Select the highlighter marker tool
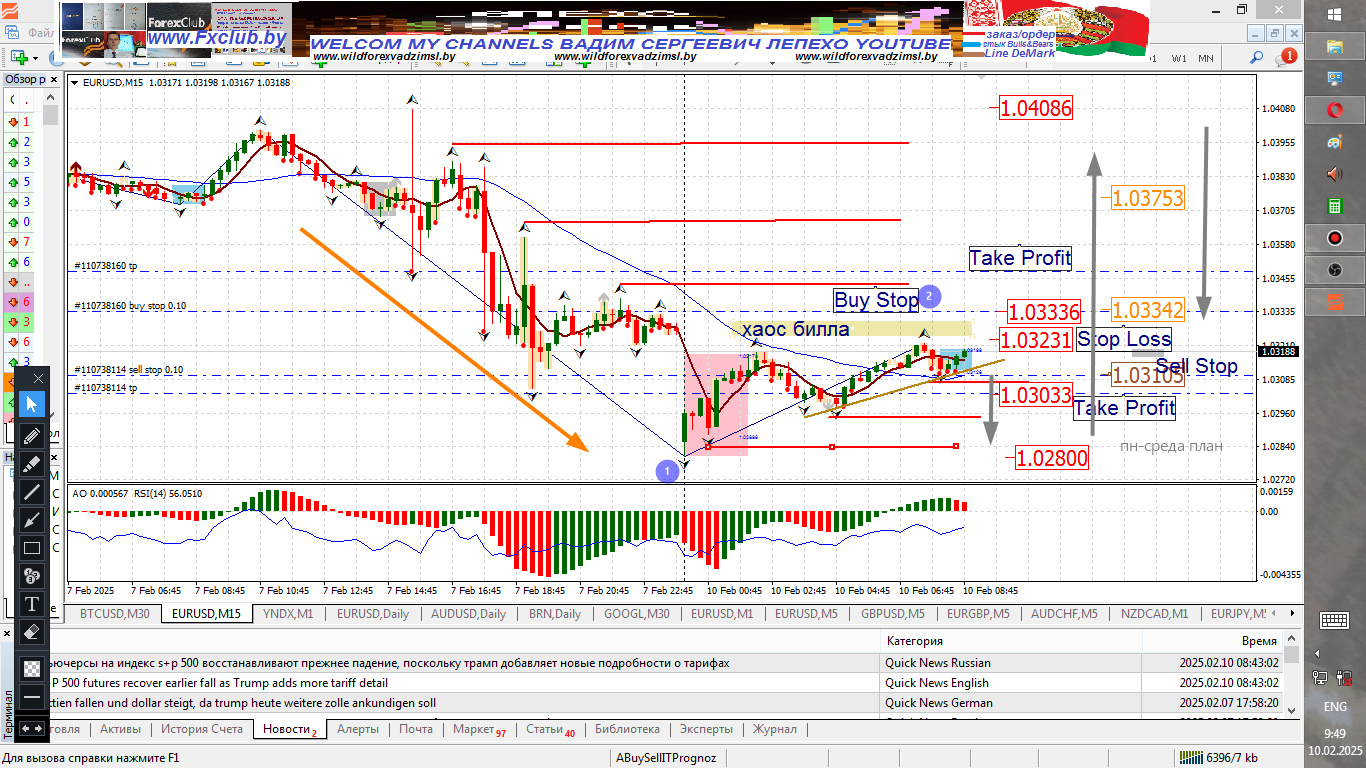Screen dimensions: 1366x768 coord(31,464)
